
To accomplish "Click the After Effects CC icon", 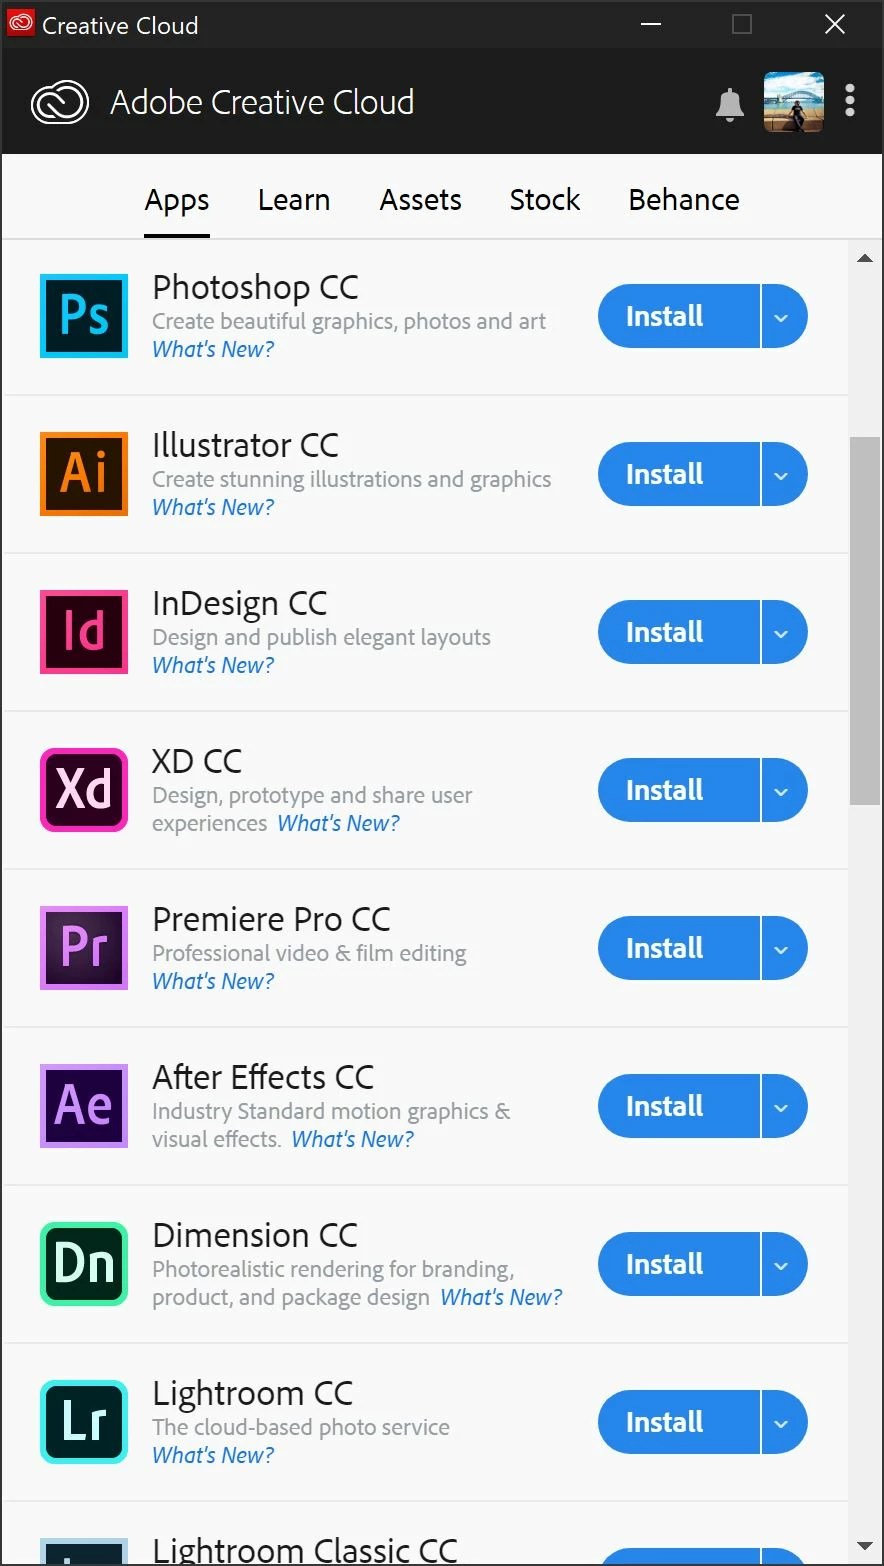I will (84, 1106).
